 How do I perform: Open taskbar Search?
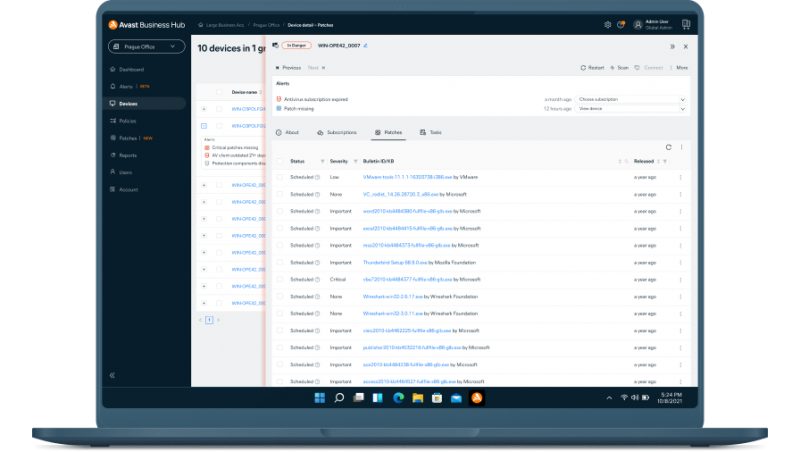(339, 398)
